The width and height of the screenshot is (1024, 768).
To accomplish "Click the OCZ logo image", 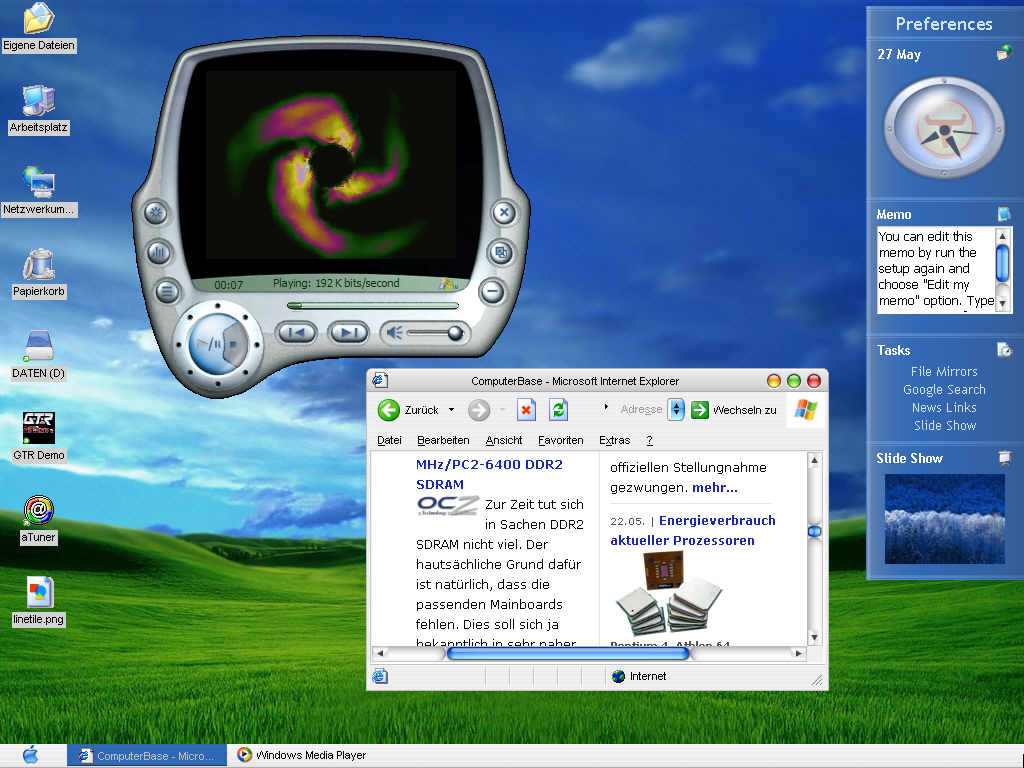I will tap(447, 505).
